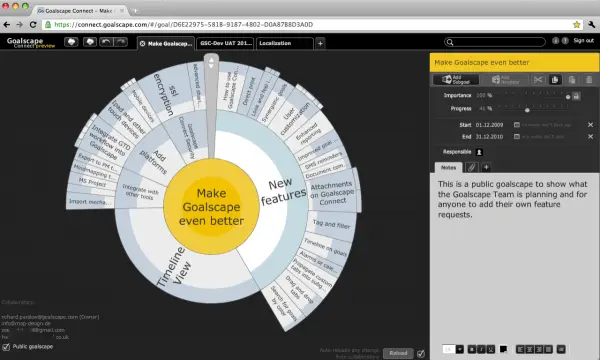Screen dimensions: 600x360
Task: Add a new goalscape tab with the plus button
Action: (320, 44)
